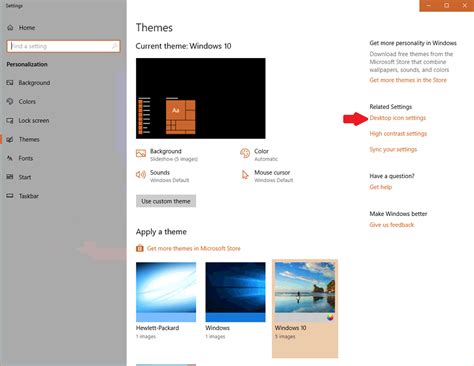Close the Settings window
The width and height of the screenshot is (474, 366).
[465, 5]
